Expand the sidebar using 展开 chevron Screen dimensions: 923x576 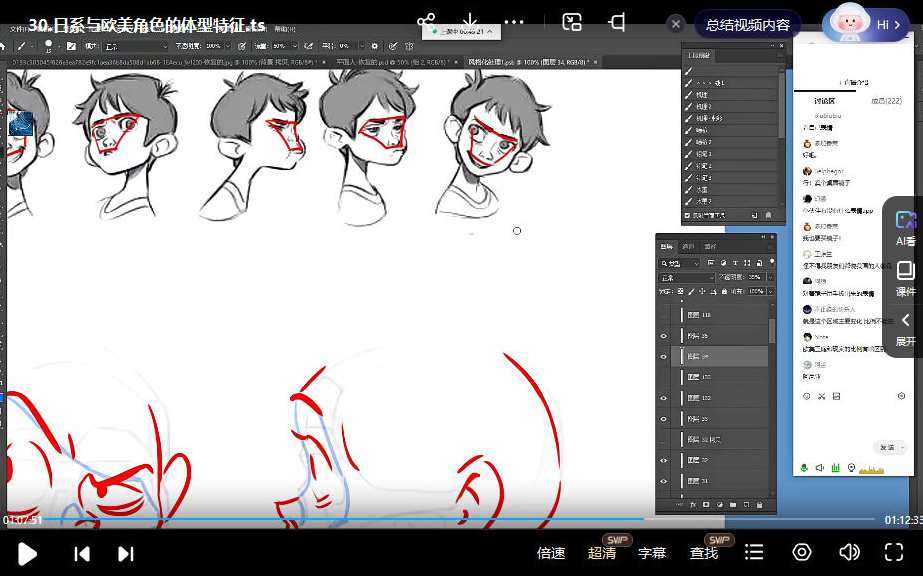point(905,328)
